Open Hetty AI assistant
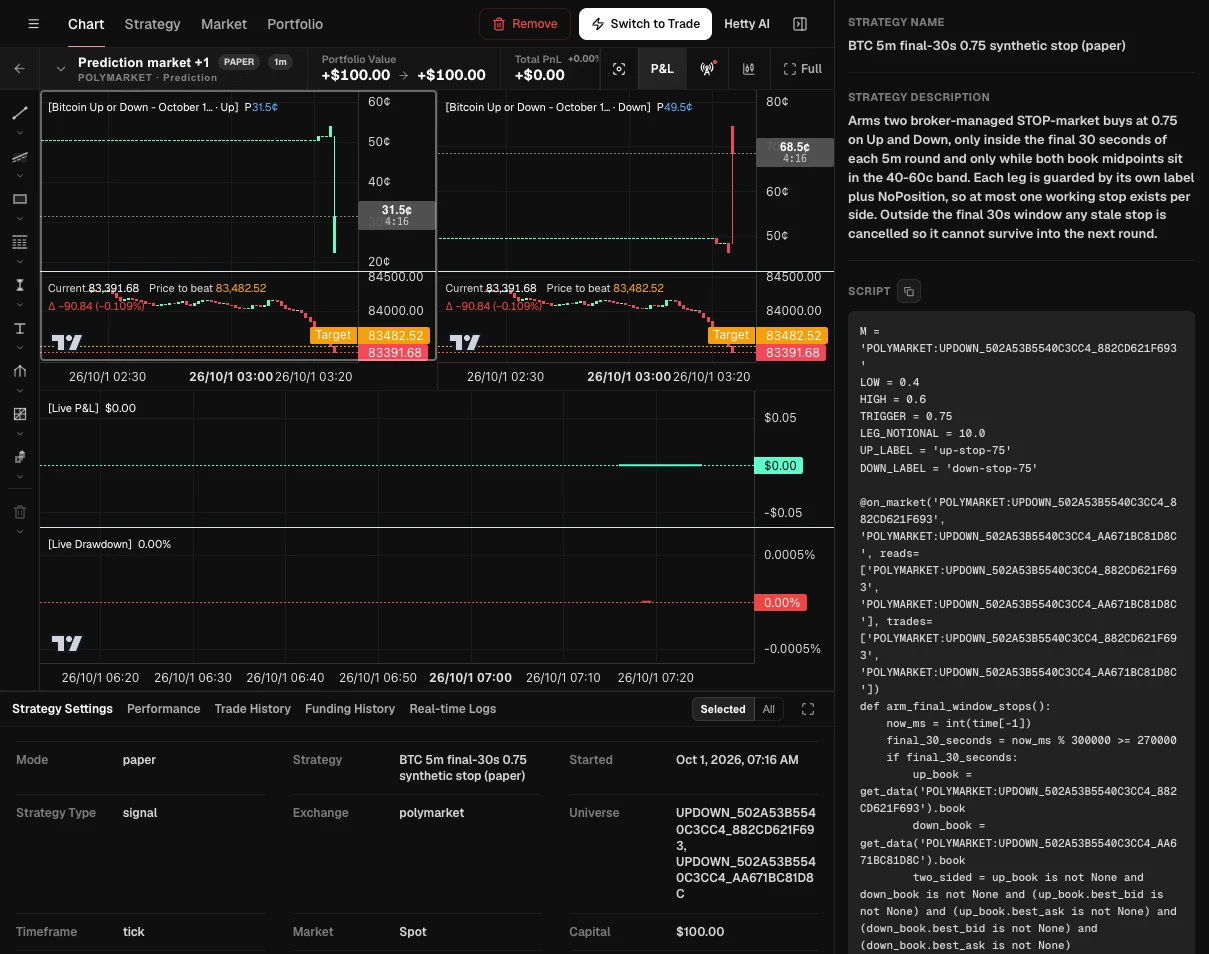Image resolution: width=1209 pixels, height=954 pixels. click(747, 24)
